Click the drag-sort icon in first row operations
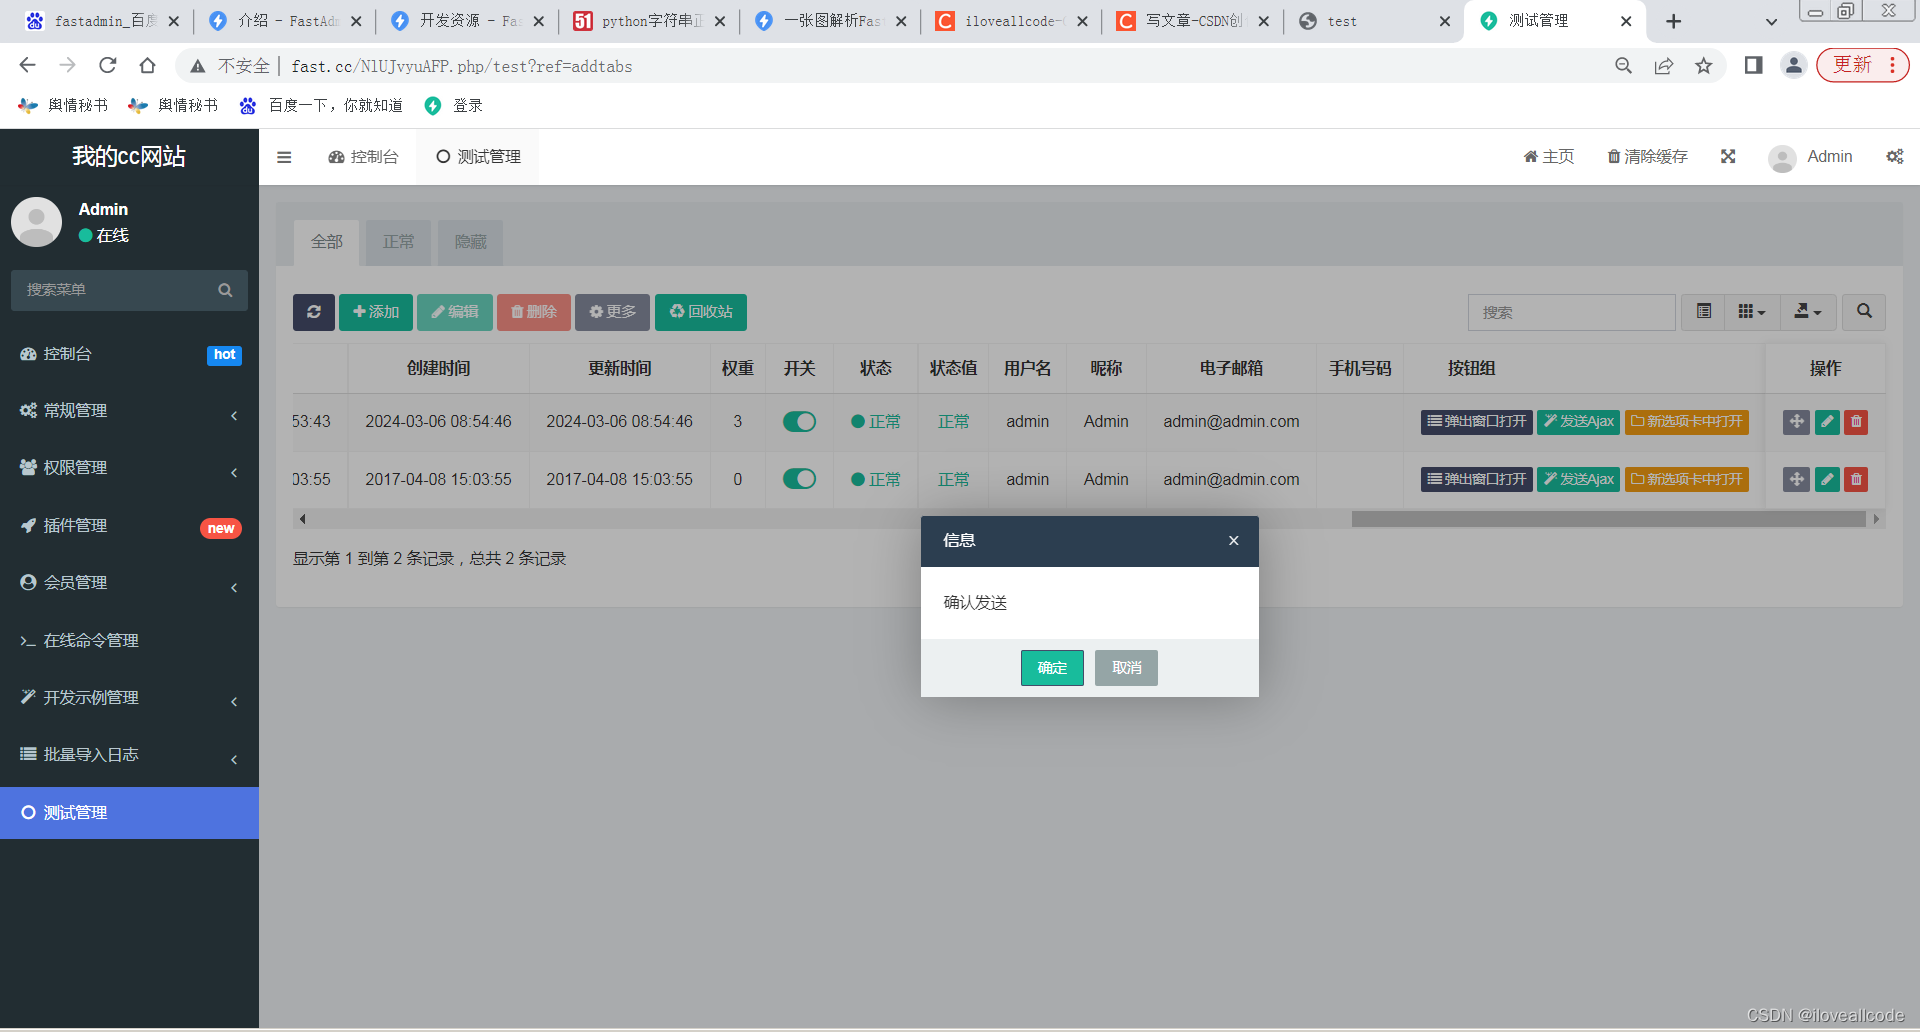This screenshot has width=1920, height=1032. pos(1795,422)
